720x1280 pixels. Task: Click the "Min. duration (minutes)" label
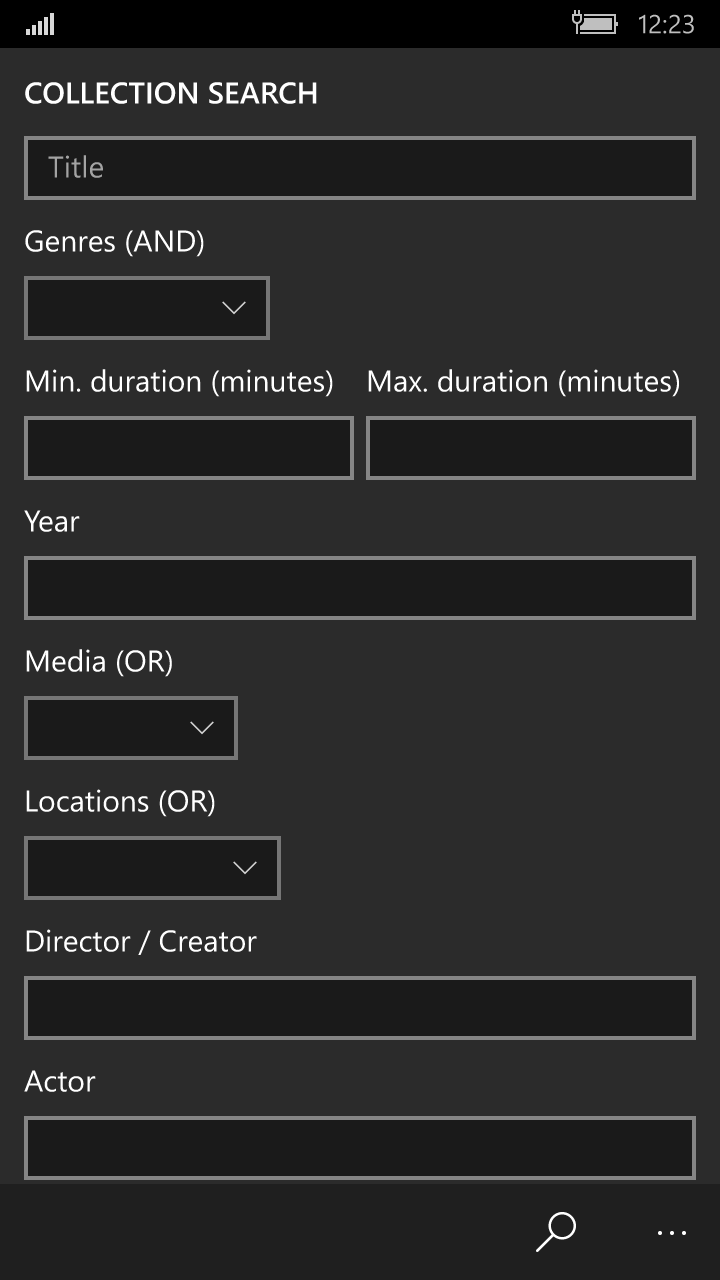[x=179, y=382]
